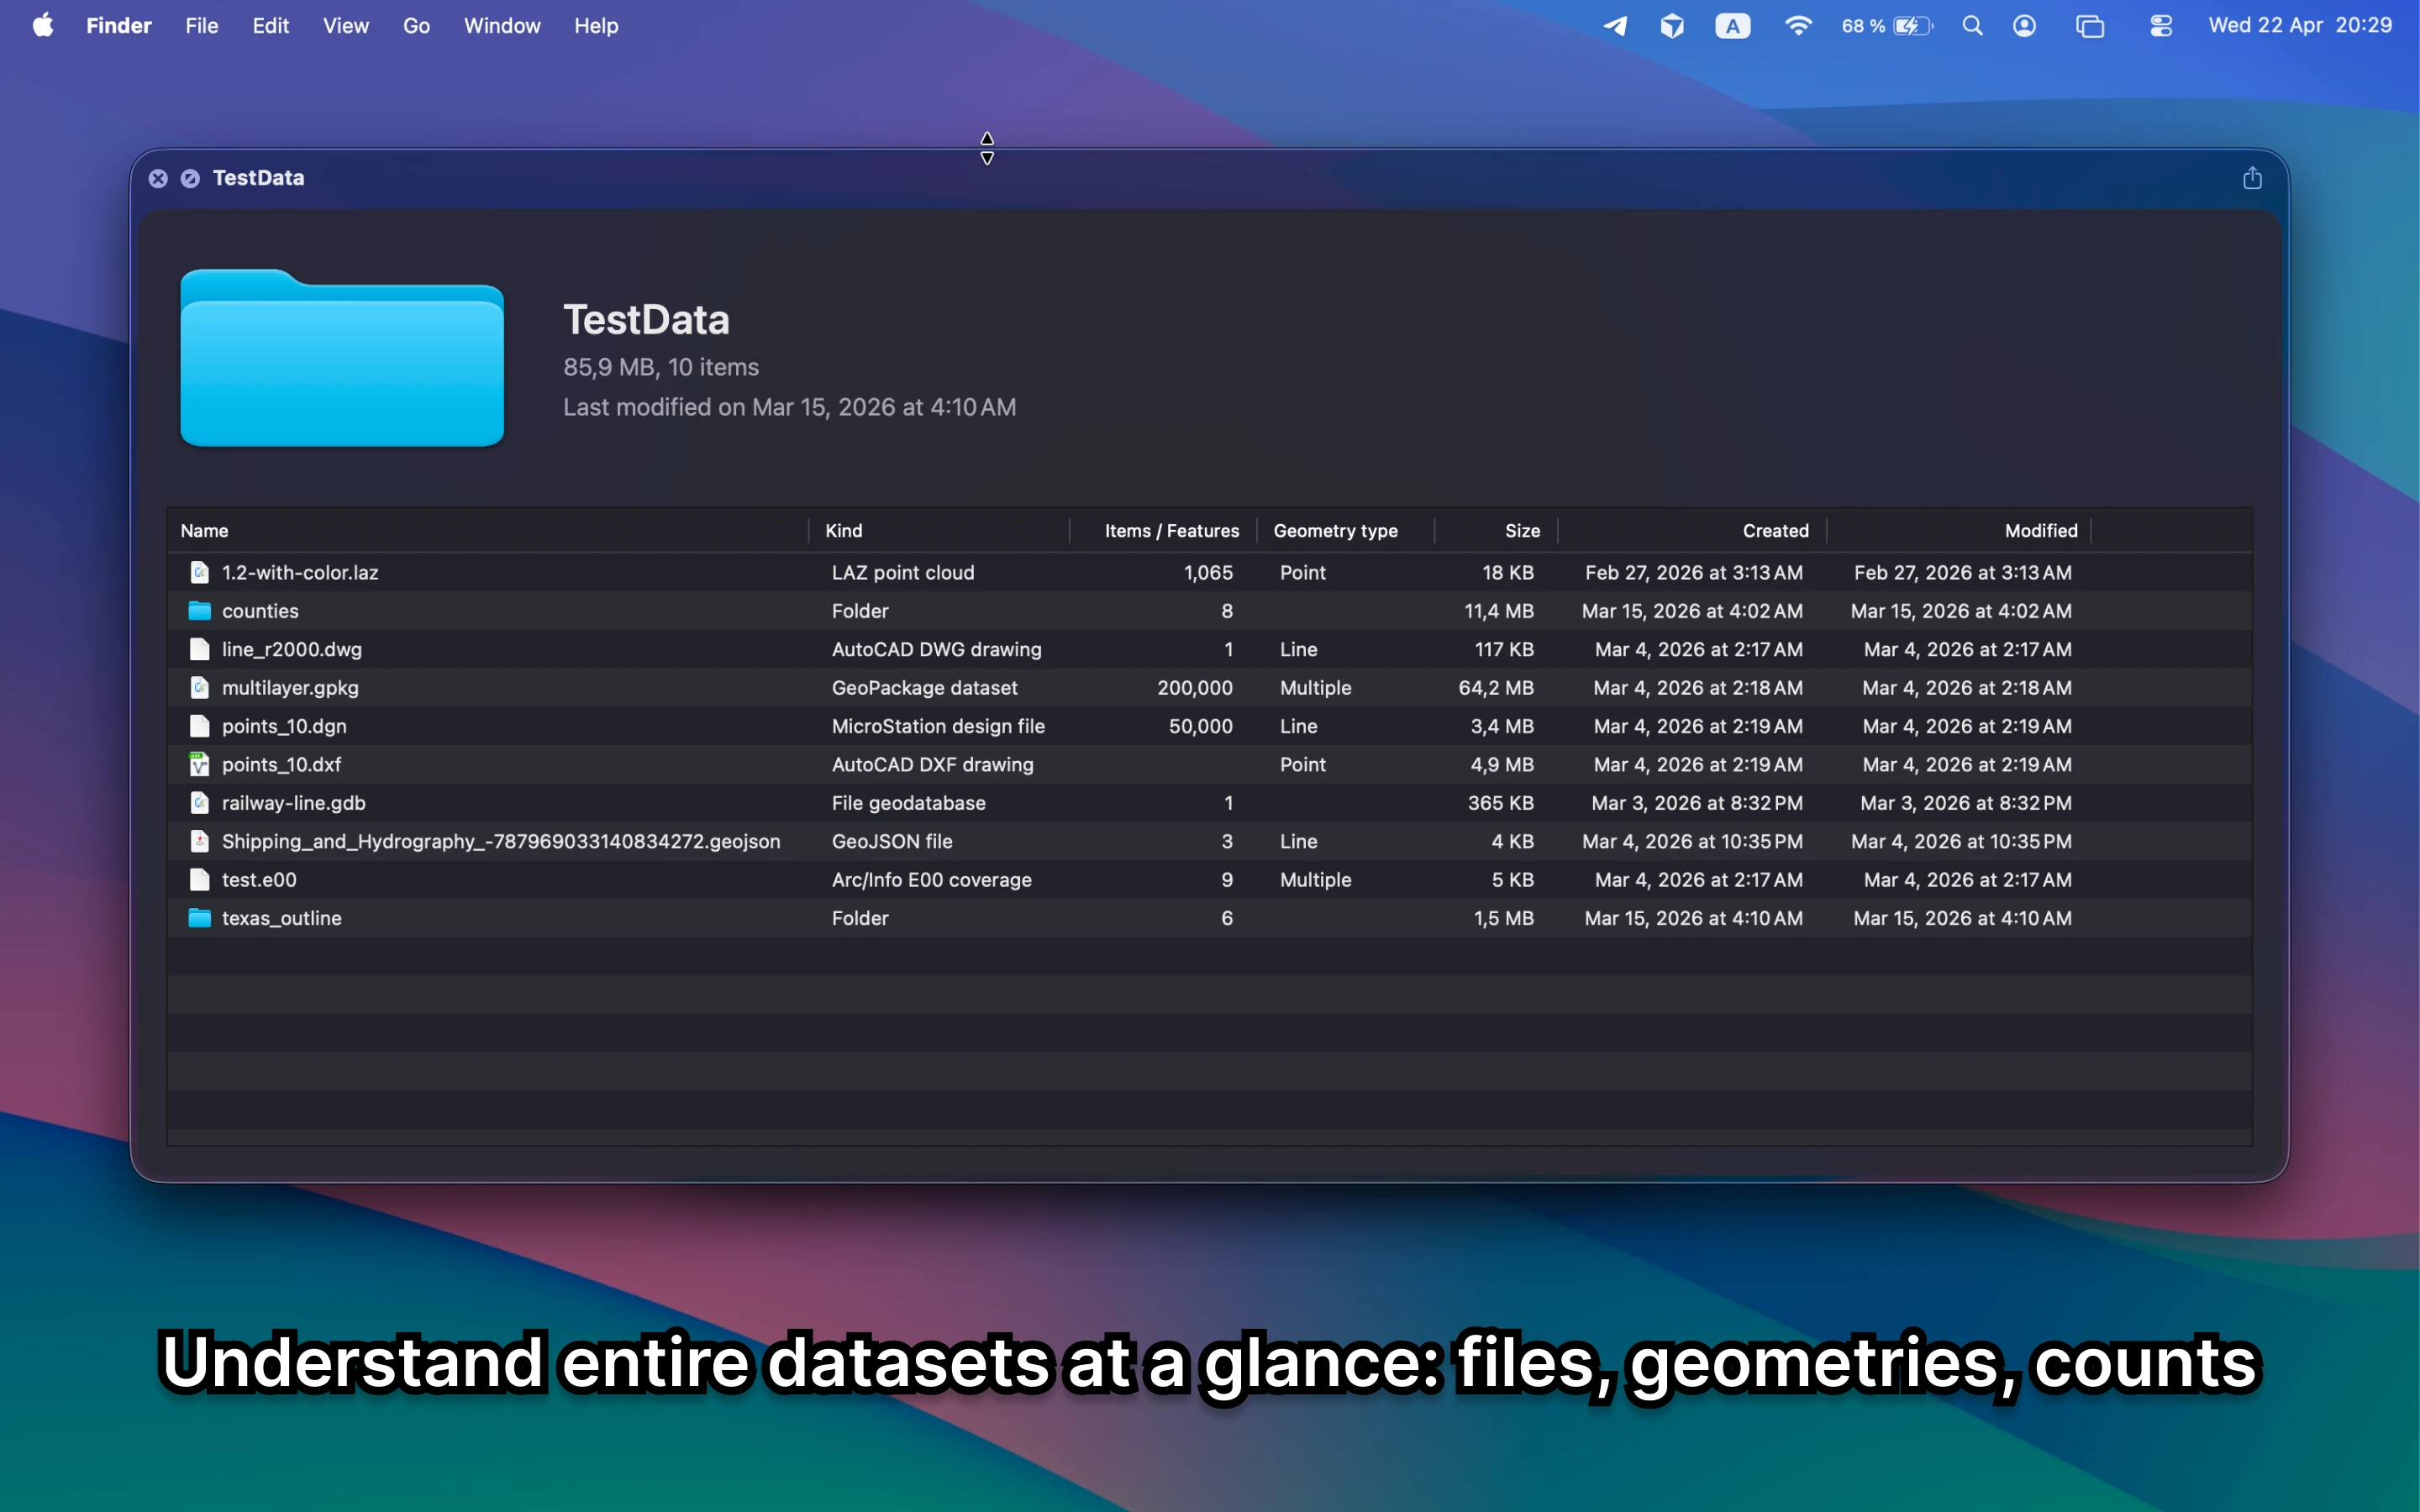The image size is (2420, 1512).
Task: Select the texas_outline folder name
Action: [x=282, y=917]
